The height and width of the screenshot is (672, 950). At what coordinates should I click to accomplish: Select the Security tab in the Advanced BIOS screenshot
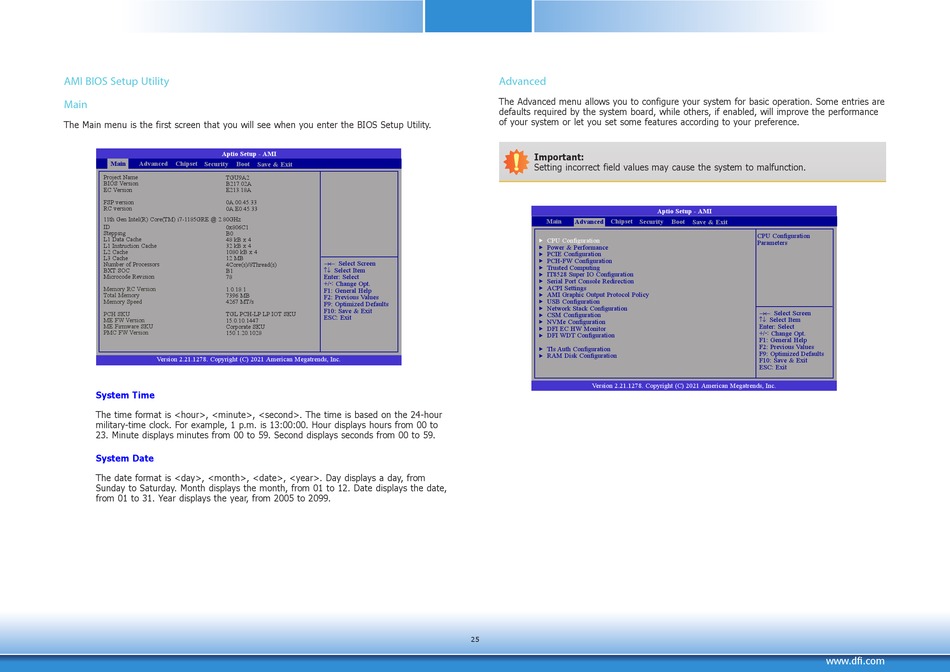[x=651, y=222]
